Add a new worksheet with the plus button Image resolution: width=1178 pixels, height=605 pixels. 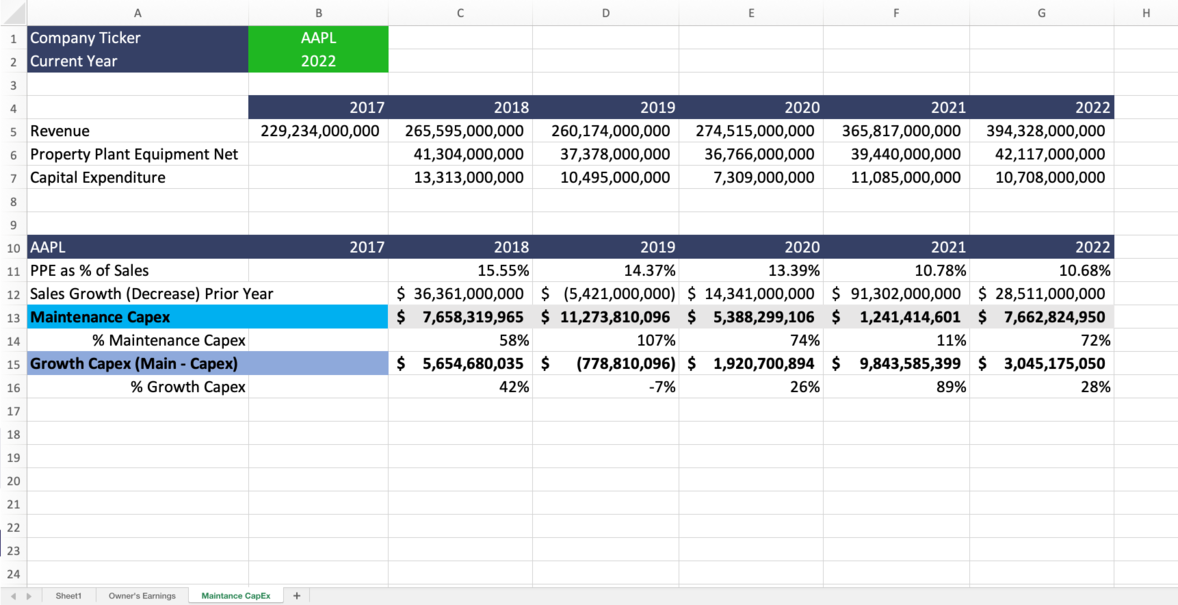point(296,595)
